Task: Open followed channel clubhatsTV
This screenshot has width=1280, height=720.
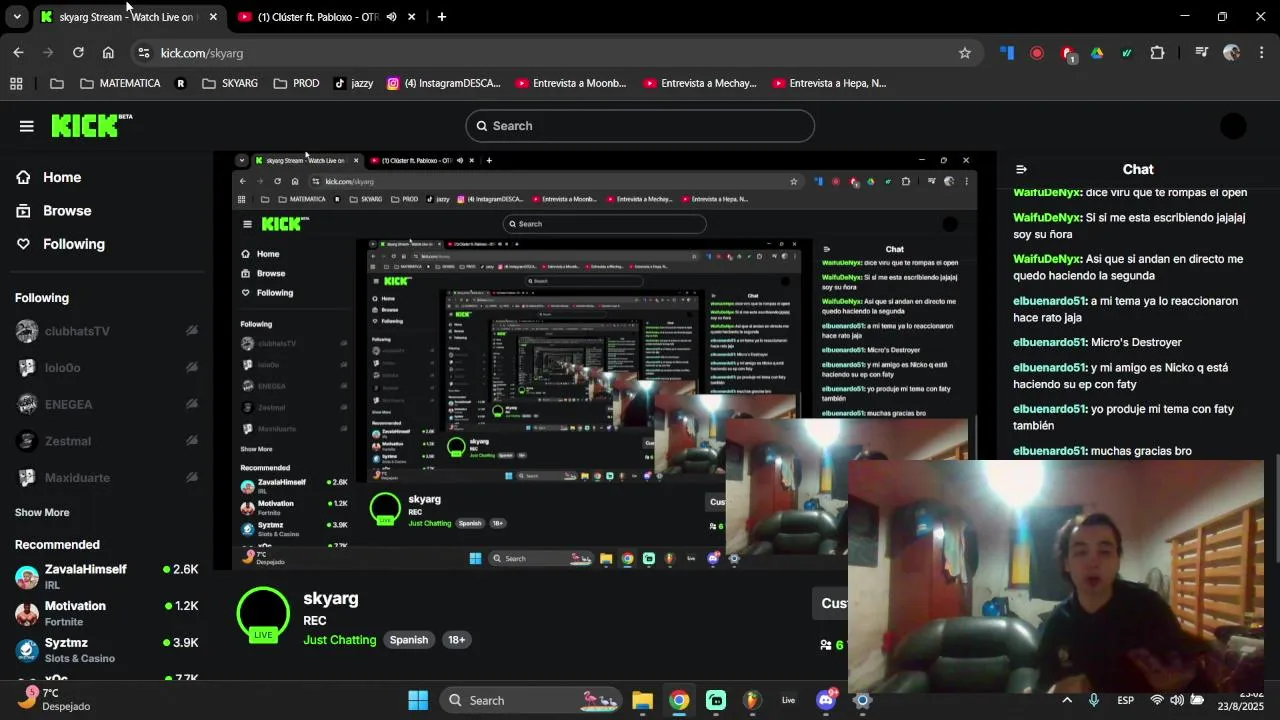Action: (105, 331)
